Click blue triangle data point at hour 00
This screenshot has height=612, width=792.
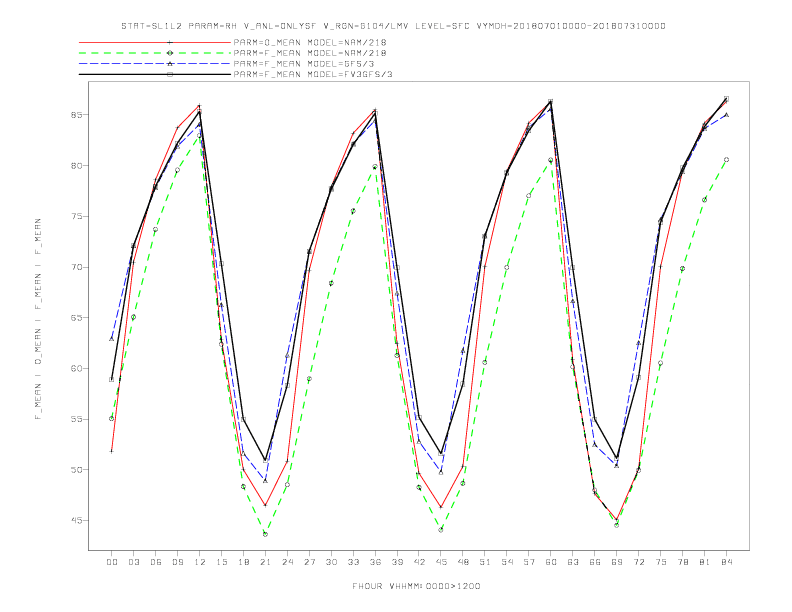pyautogui.click(x=112, y=339)
